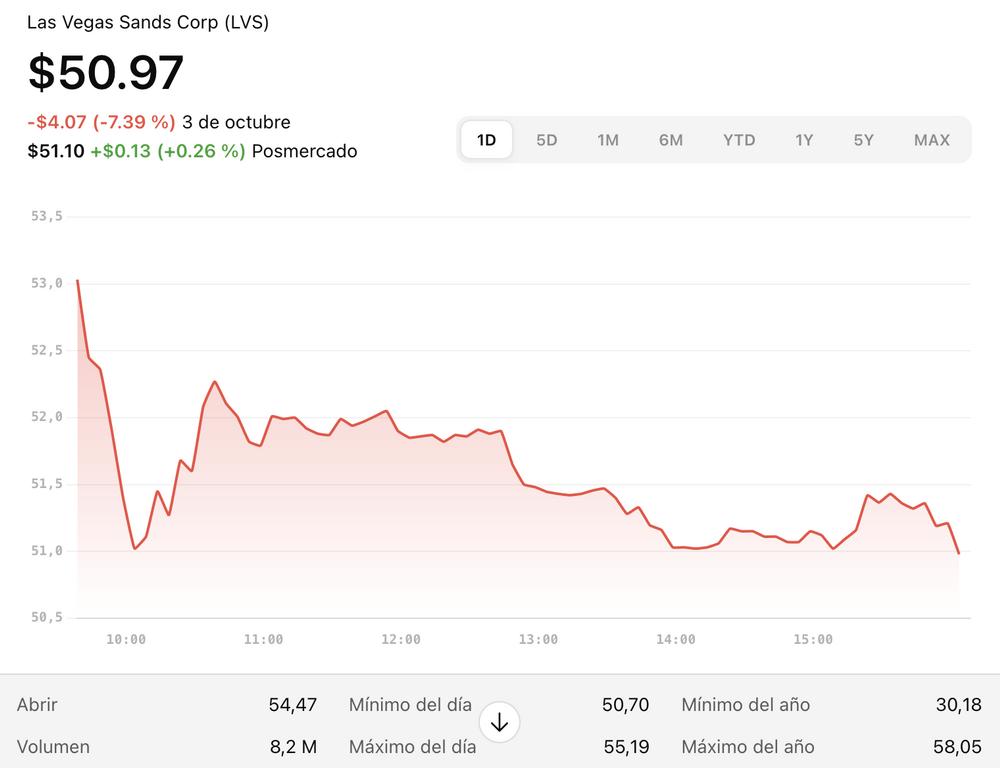This screenshot has height=768, width=1000.
Task: Click the Mínimo del día value
Action: tap(625, 705)
